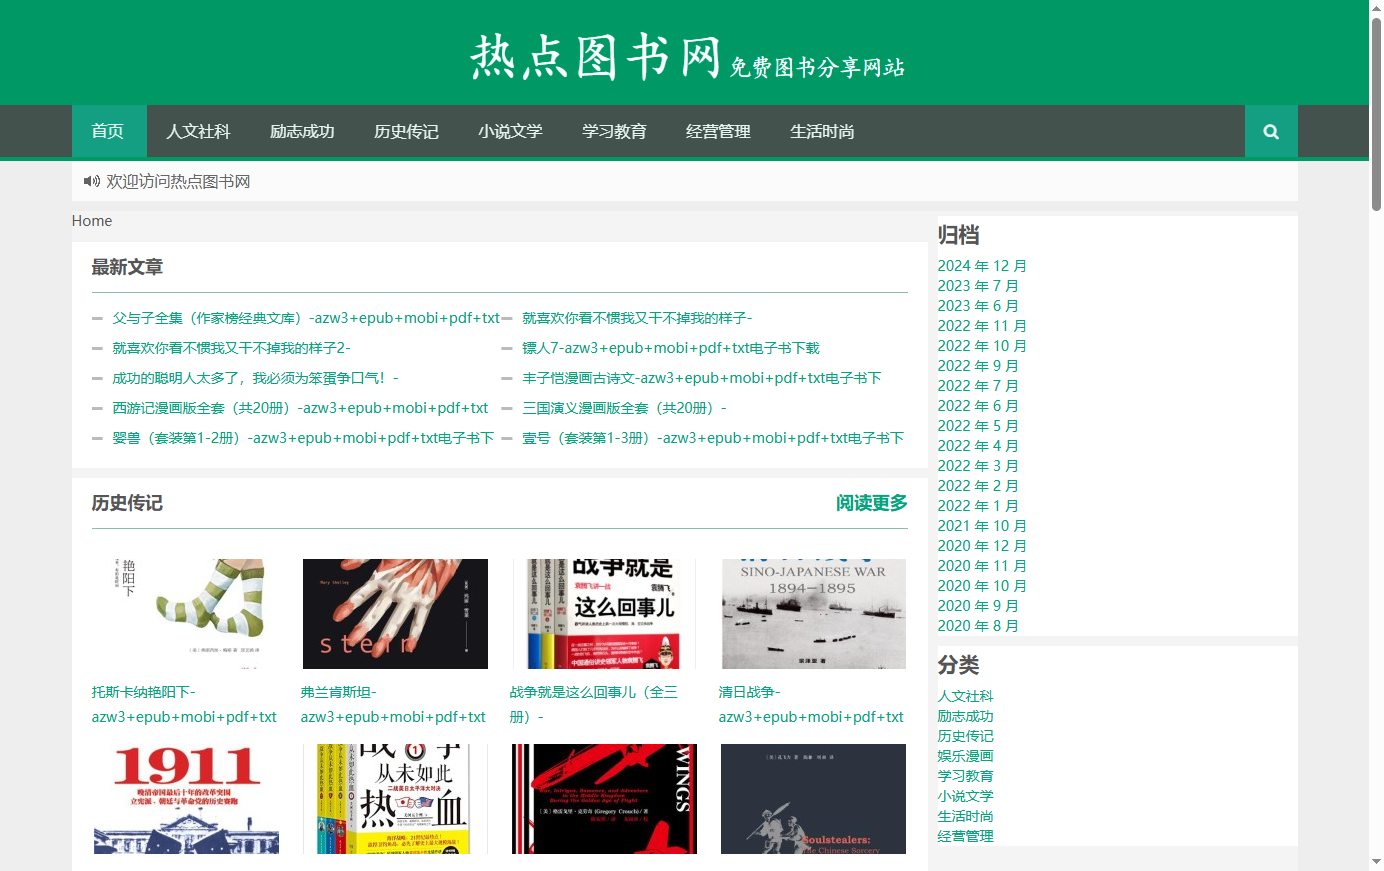Open article 丰子恺漫画古诗文
Viewport: 1384px width, 871px height.
pos(702,378)
